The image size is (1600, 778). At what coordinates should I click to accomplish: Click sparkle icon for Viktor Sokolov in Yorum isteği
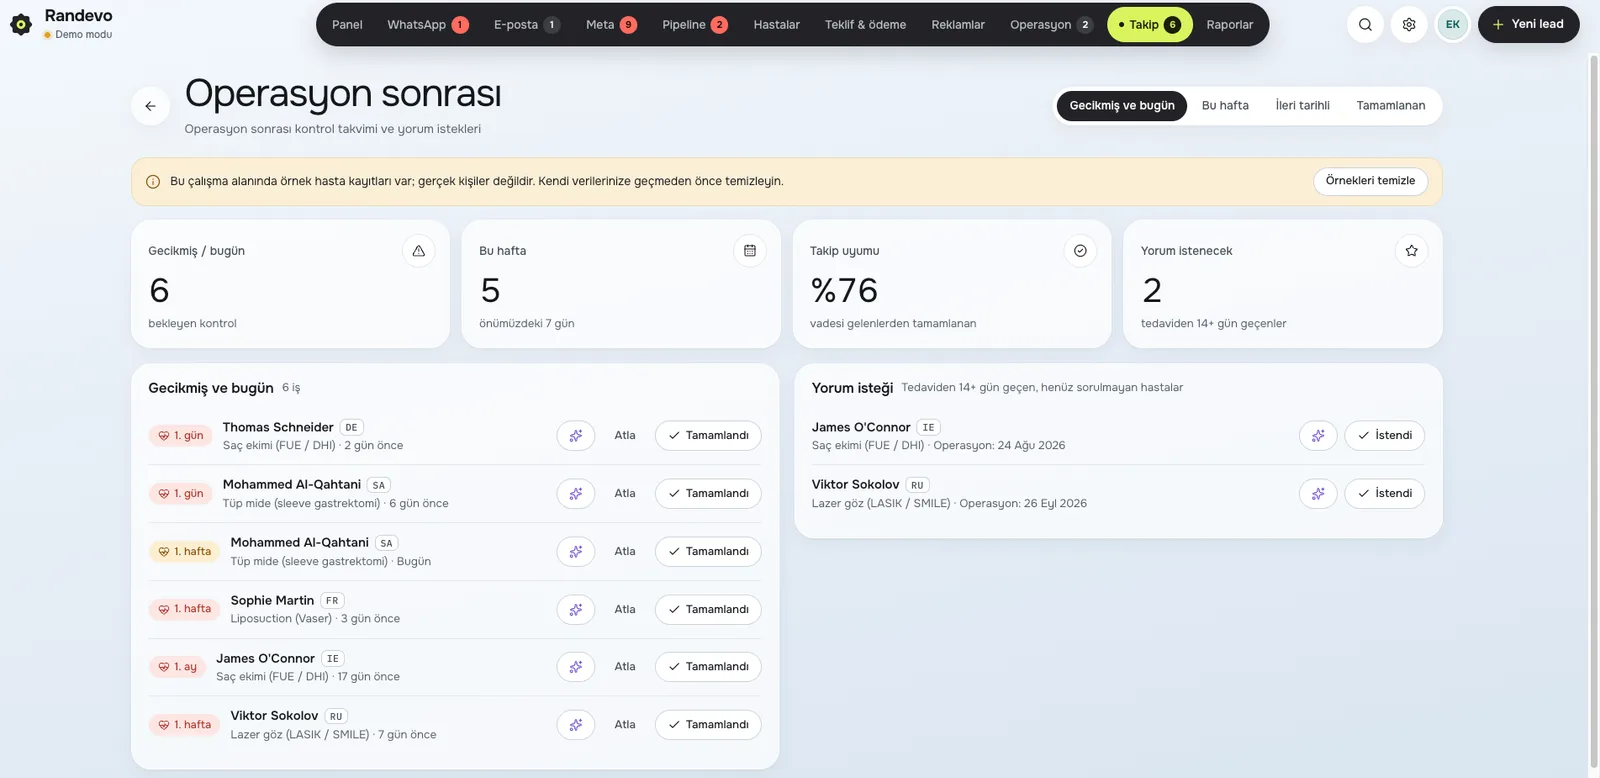click(1318, 494)
